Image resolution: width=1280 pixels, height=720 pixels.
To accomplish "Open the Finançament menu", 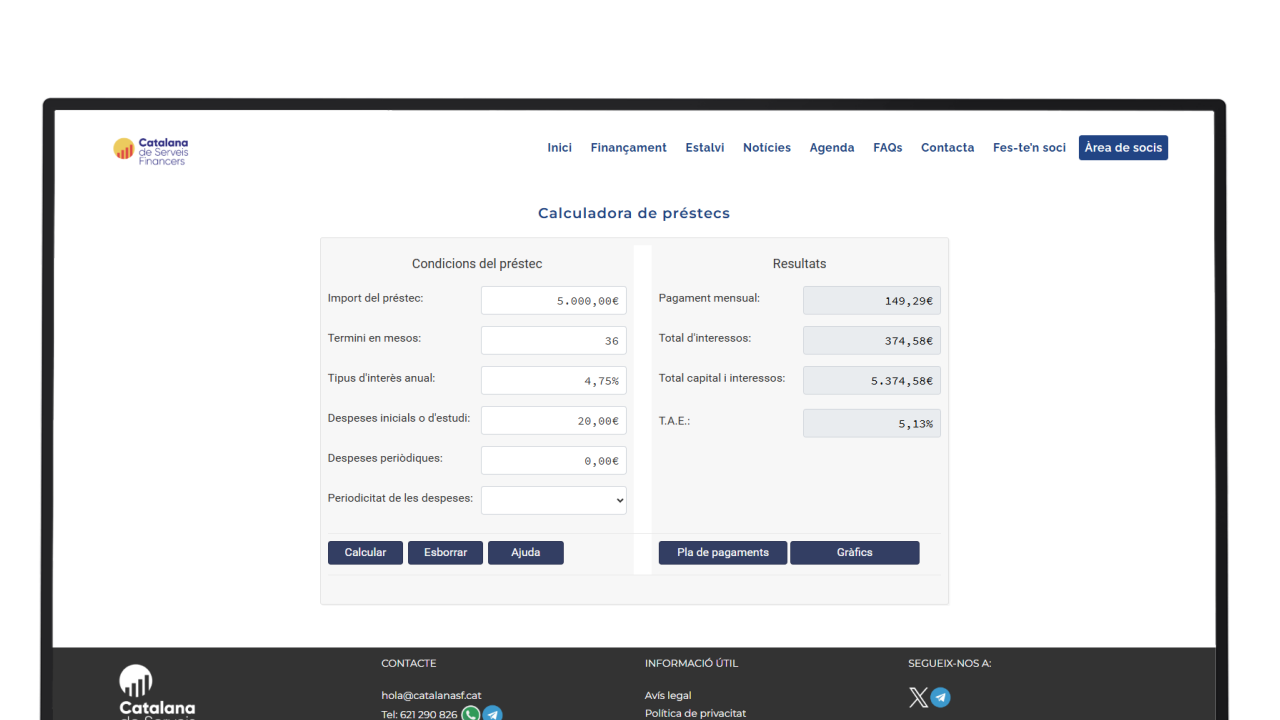I will coord(628,148).
